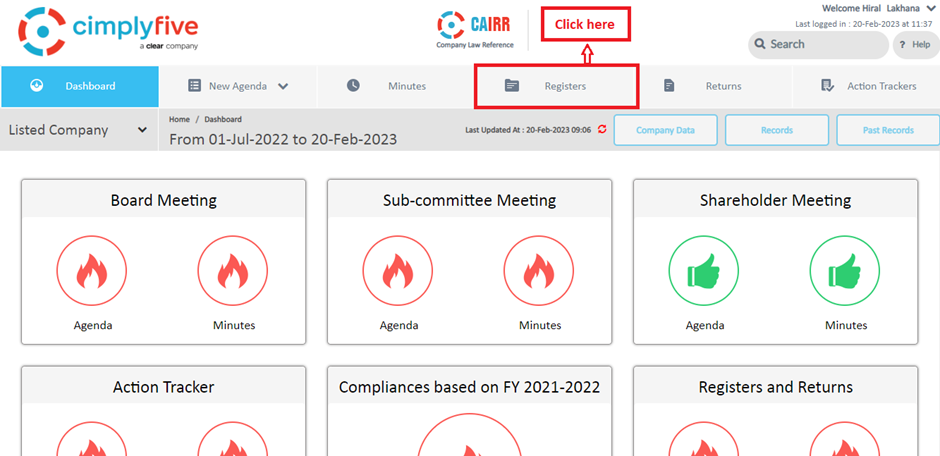Open Board Meeting Agenda fire icon
This screenshot has height=456, width=940.
92,270
